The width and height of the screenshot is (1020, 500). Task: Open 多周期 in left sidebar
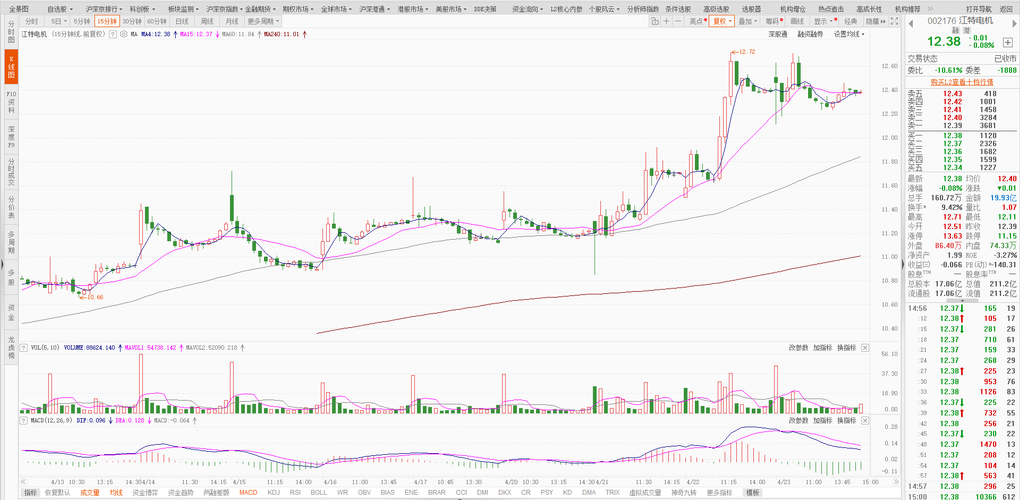12,243
